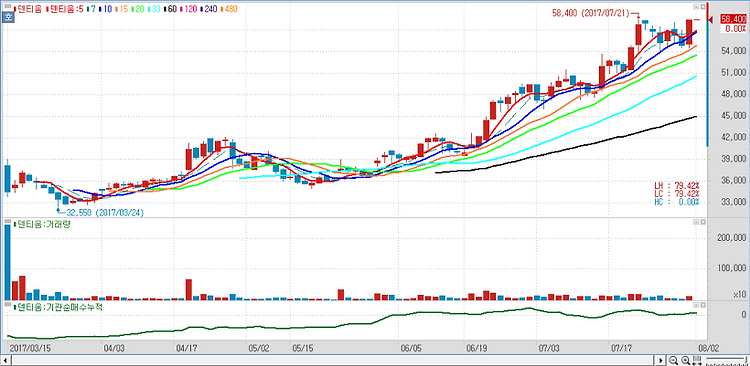Click the LC : 79.42% readout
This screenshot has height=366, width=750.
(676, 193)
